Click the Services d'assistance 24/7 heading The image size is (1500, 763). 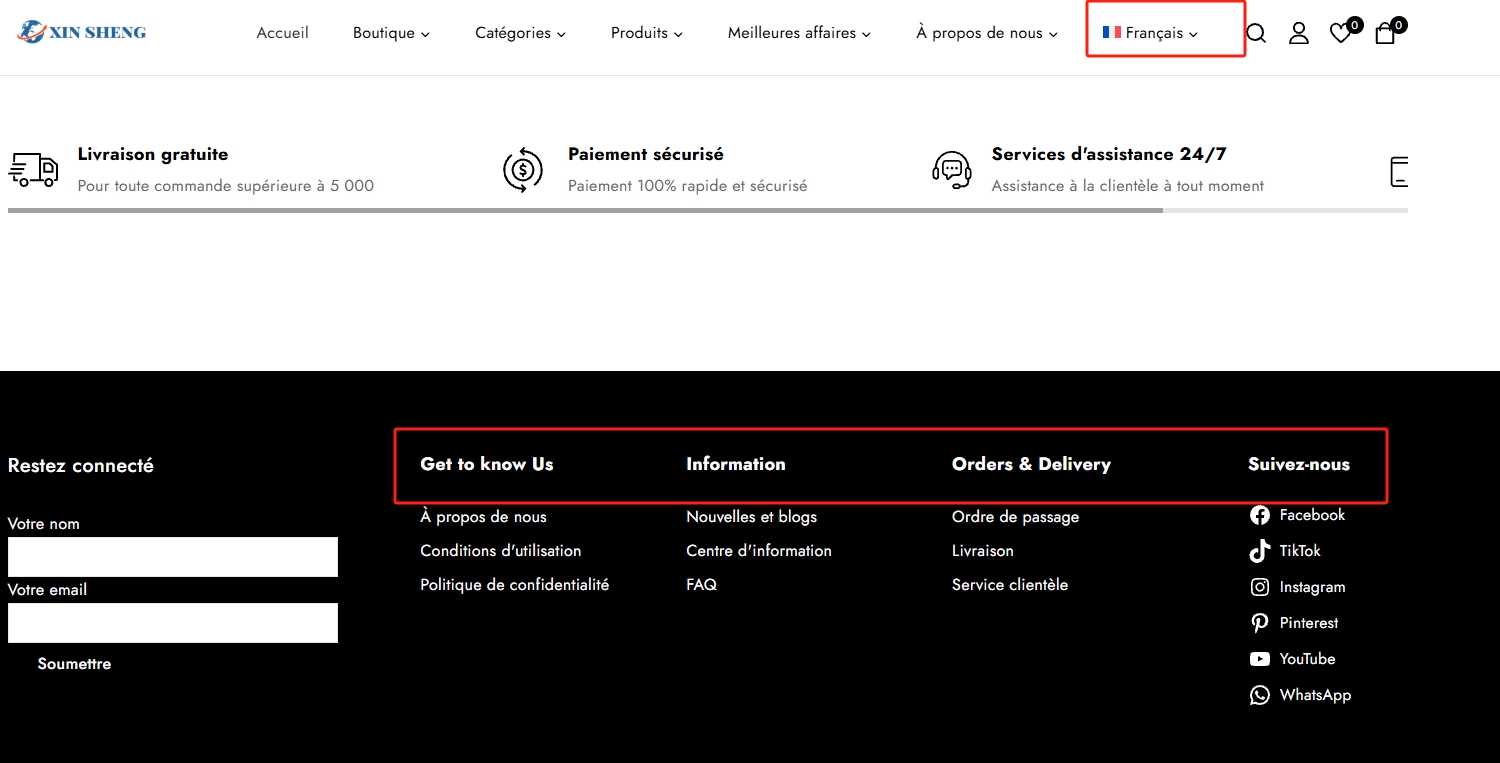tap(1109, 154)
